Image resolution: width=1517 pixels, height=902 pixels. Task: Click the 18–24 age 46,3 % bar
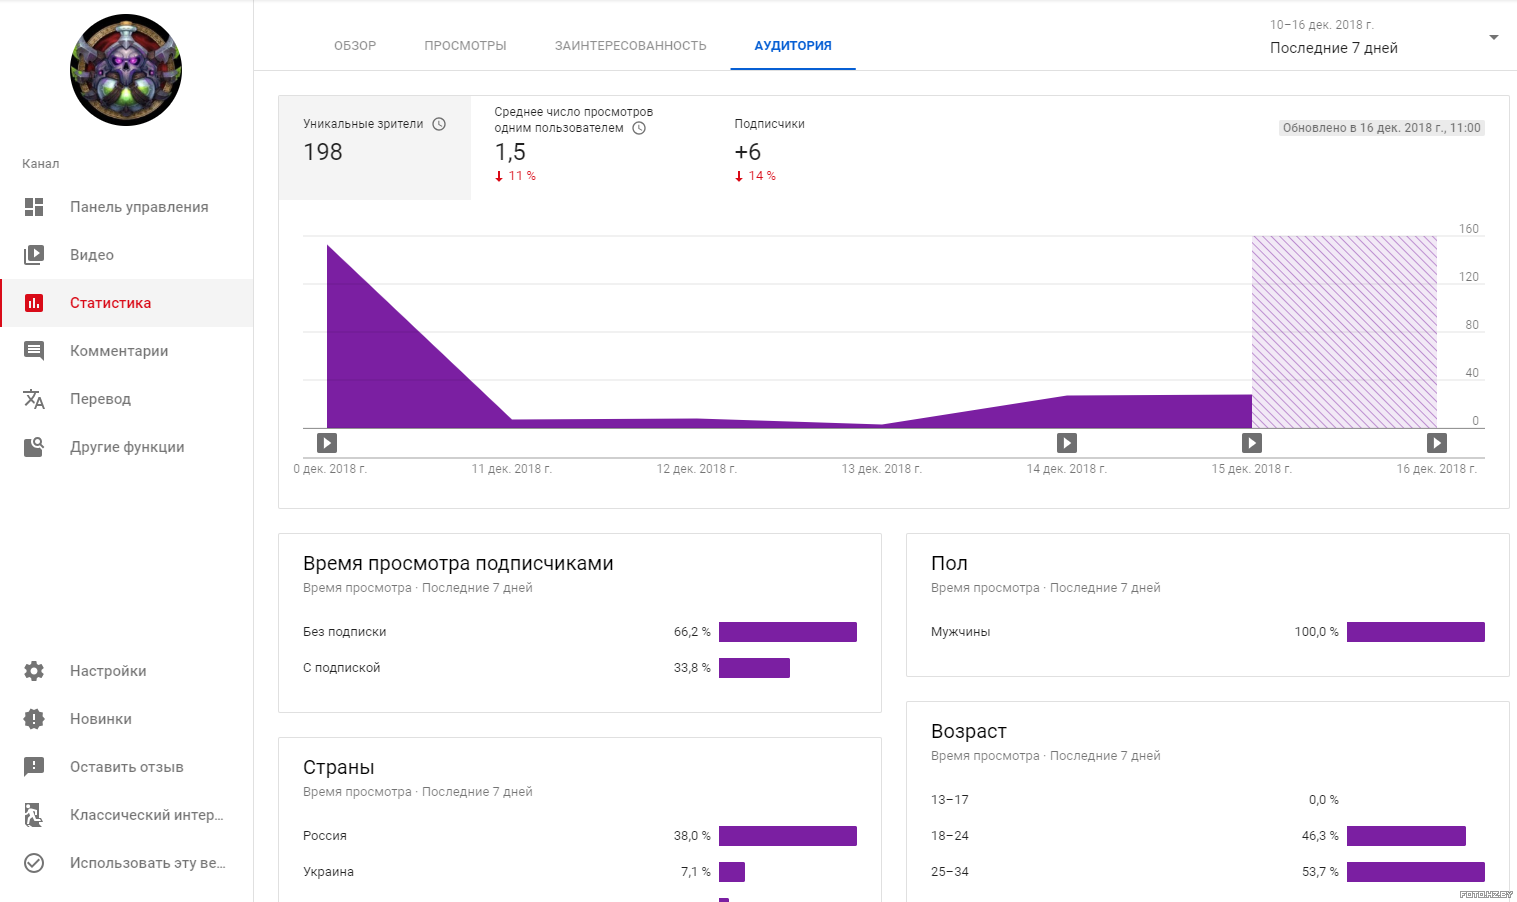(x=1406, y=836)
